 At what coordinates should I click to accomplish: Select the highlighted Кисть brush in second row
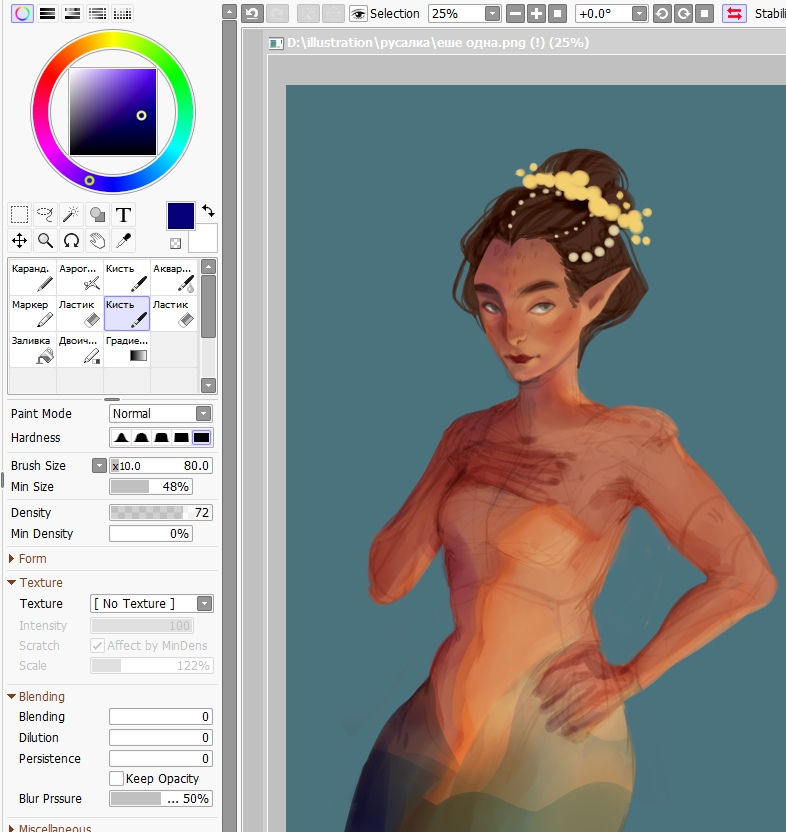[x=127, y=313]
